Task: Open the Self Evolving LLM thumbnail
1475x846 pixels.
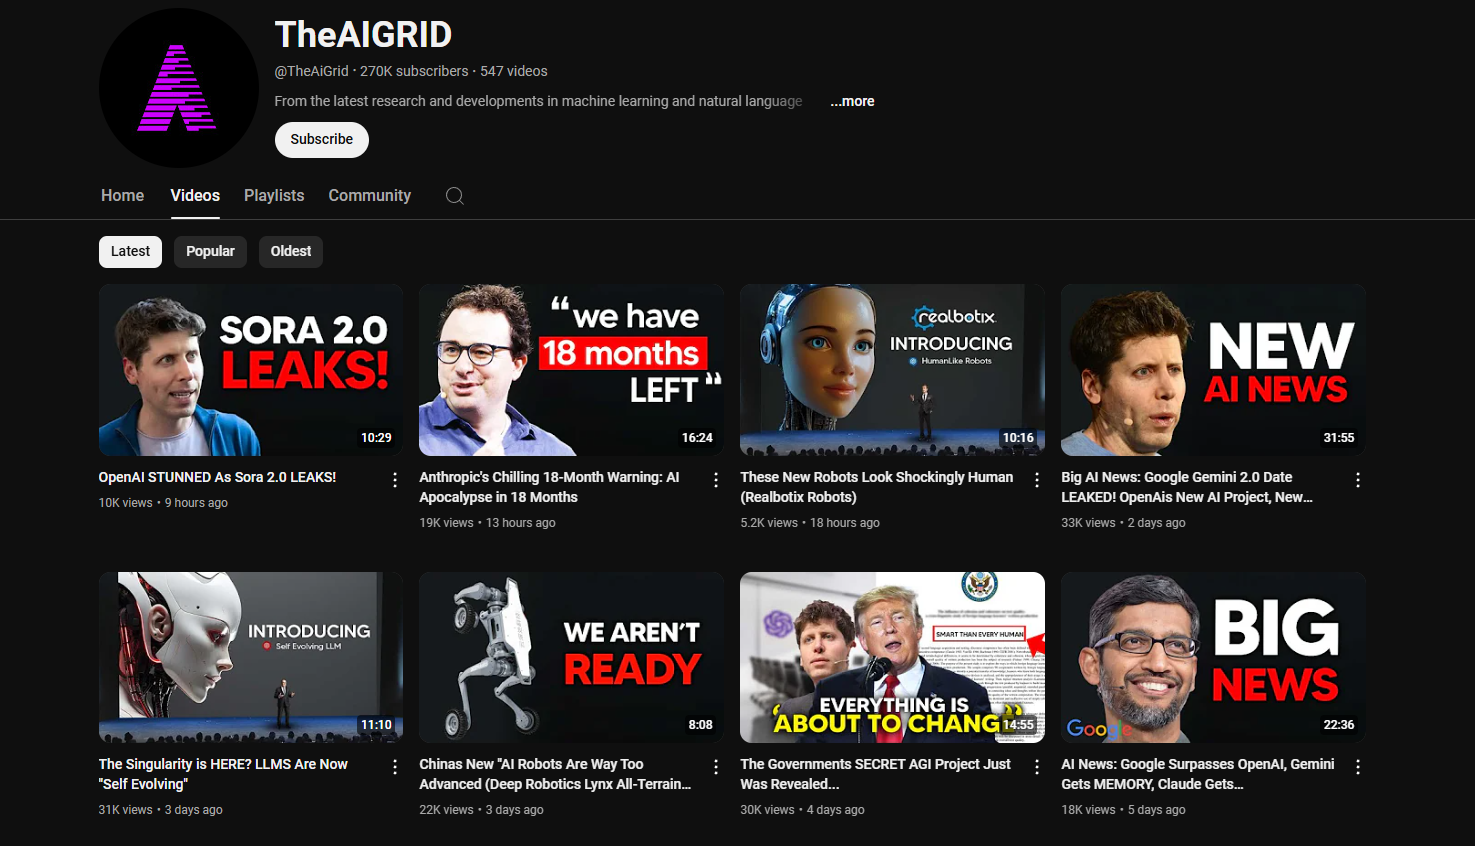Action: [251, 657]
